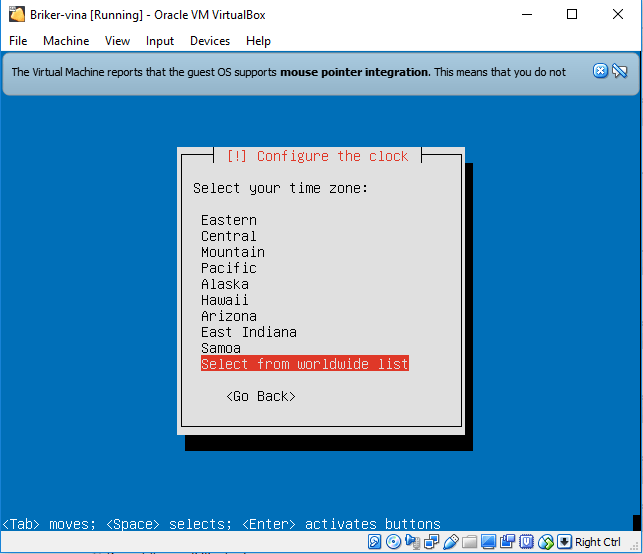Image resolution: width=643 pixels, height=554 pixels.
Task: Click the audio status icon
Action: coord(412,542)
